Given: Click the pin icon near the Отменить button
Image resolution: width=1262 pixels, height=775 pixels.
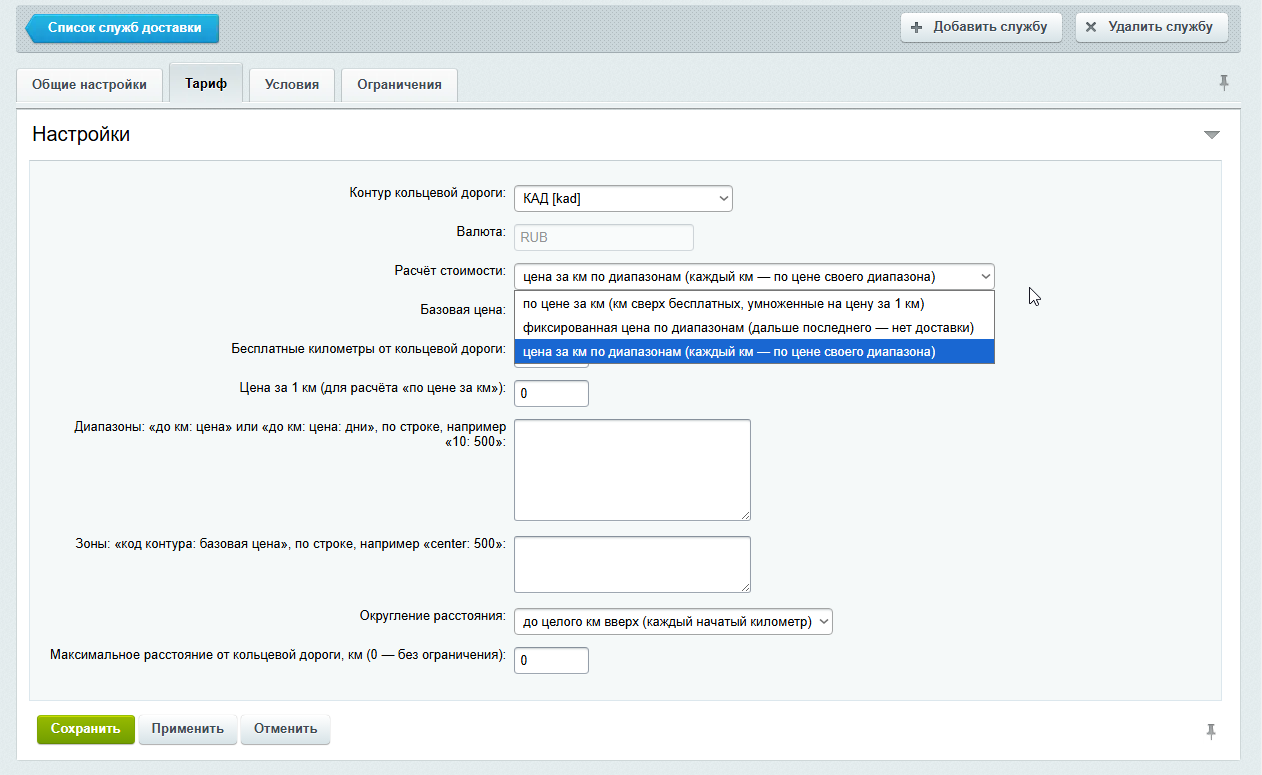Looking at the screenshot, I should 1211,731.
